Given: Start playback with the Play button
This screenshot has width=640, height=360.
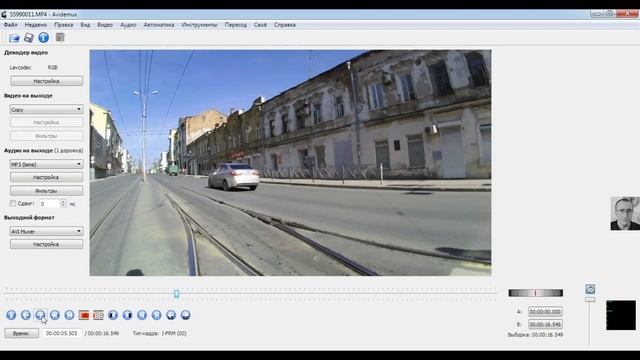Looking at the screenshot, I should point(11,315).
